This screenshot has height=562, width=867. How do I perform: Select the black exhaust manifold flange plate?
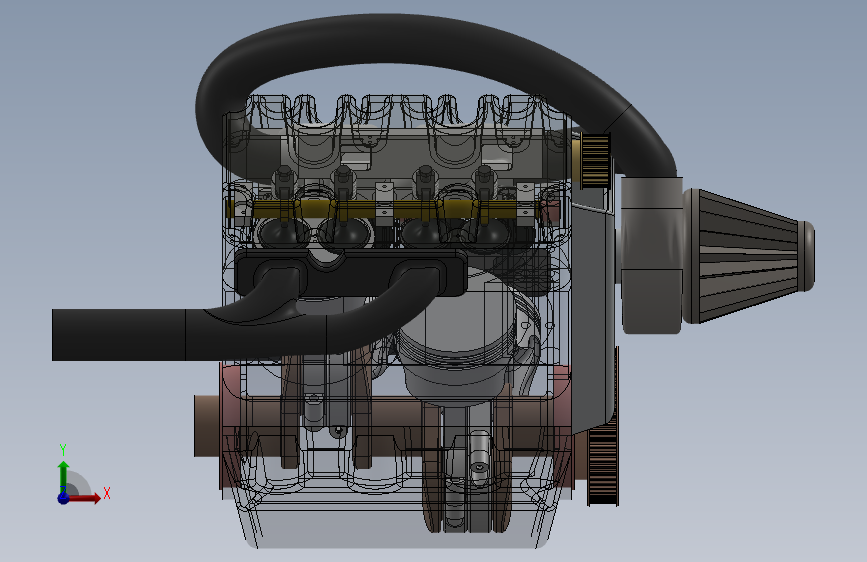coord(352,273)
